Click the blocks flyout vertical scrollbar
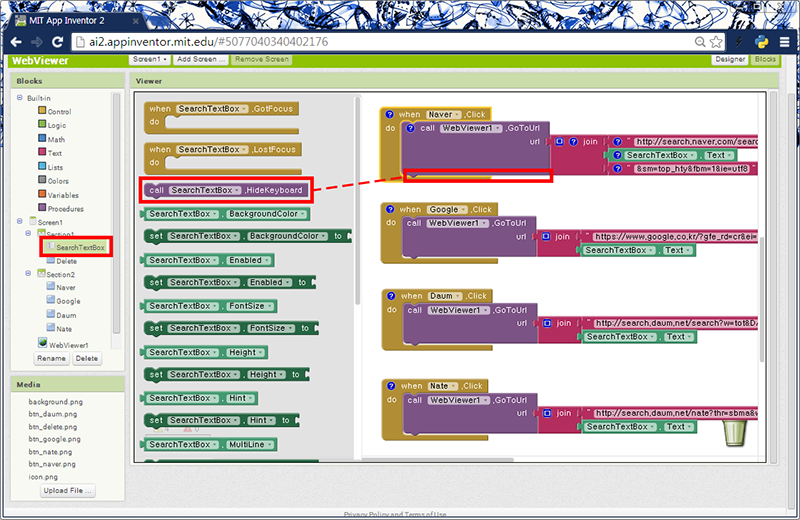The height and width of the screenshot is (520, 800). coord(358,202)
